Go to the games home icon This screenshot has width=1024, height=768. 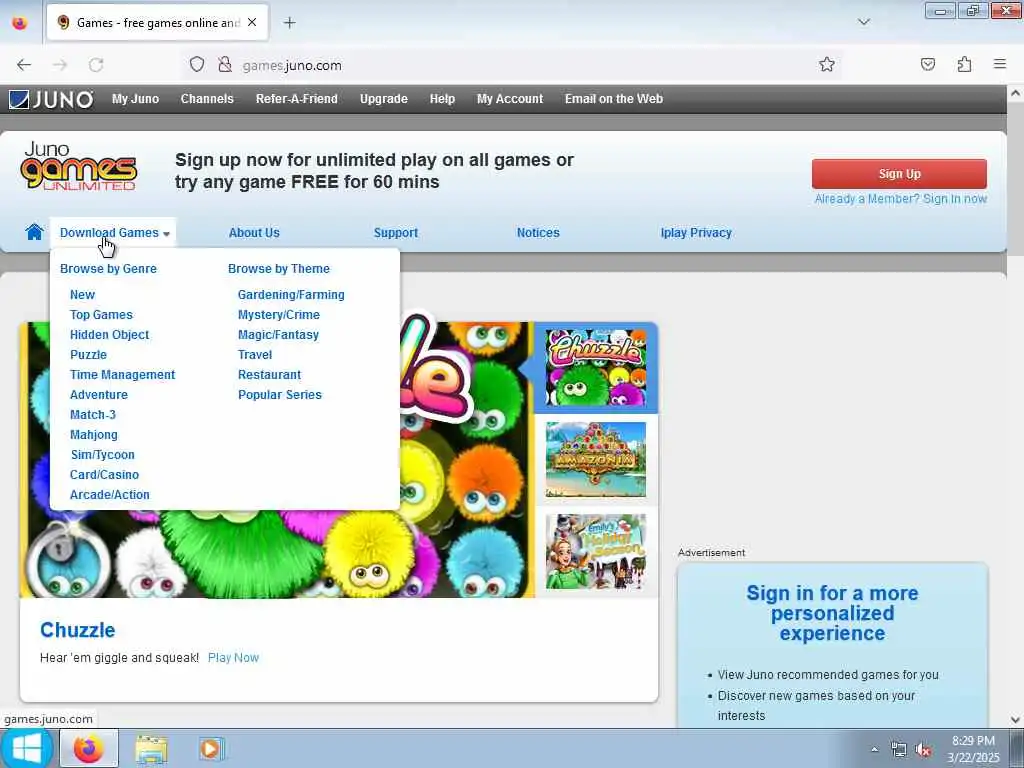tap(34, 232)
